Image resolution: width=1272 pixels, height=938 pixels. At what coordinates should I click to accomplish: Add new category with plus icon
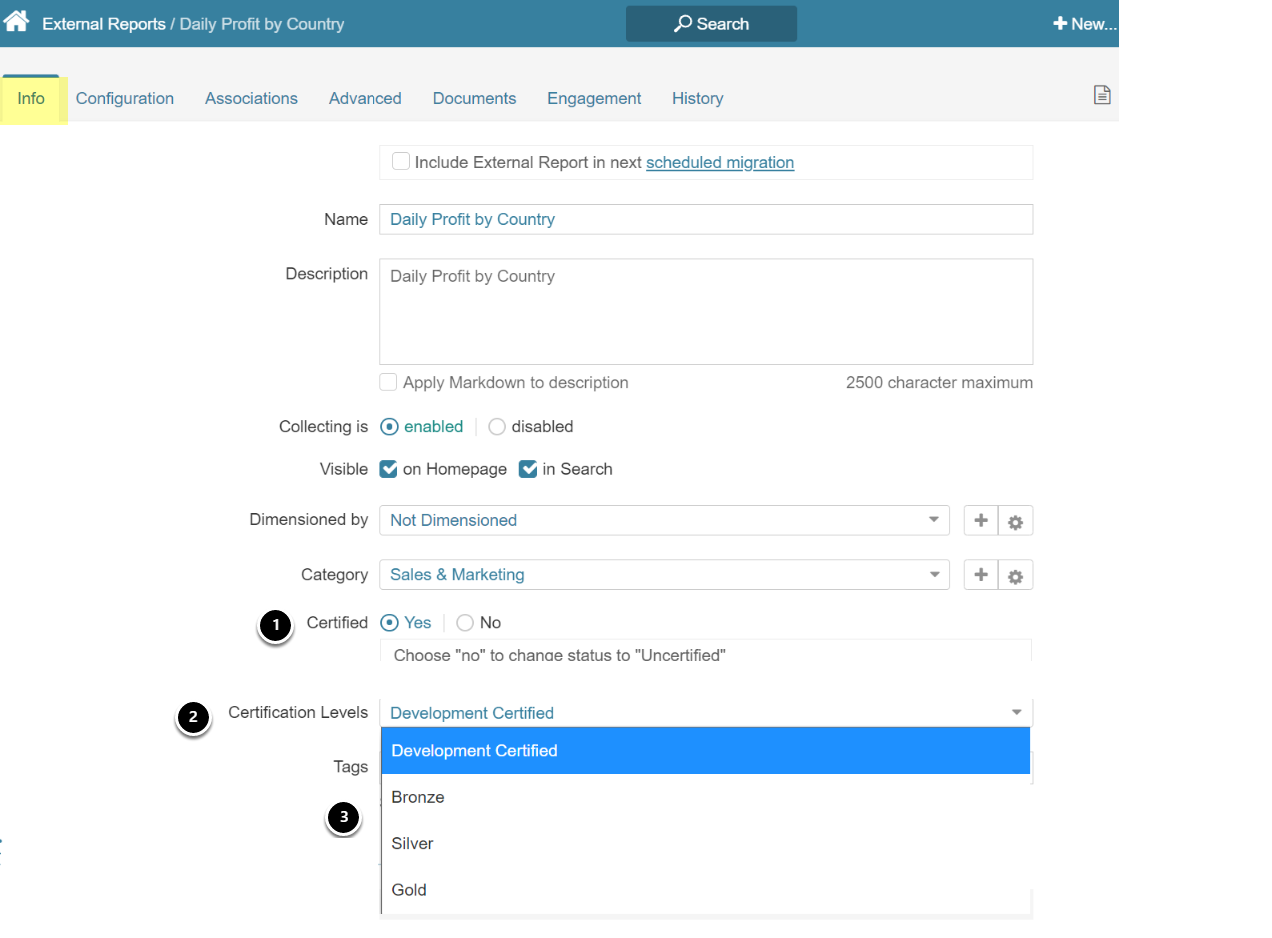(980, 575)
